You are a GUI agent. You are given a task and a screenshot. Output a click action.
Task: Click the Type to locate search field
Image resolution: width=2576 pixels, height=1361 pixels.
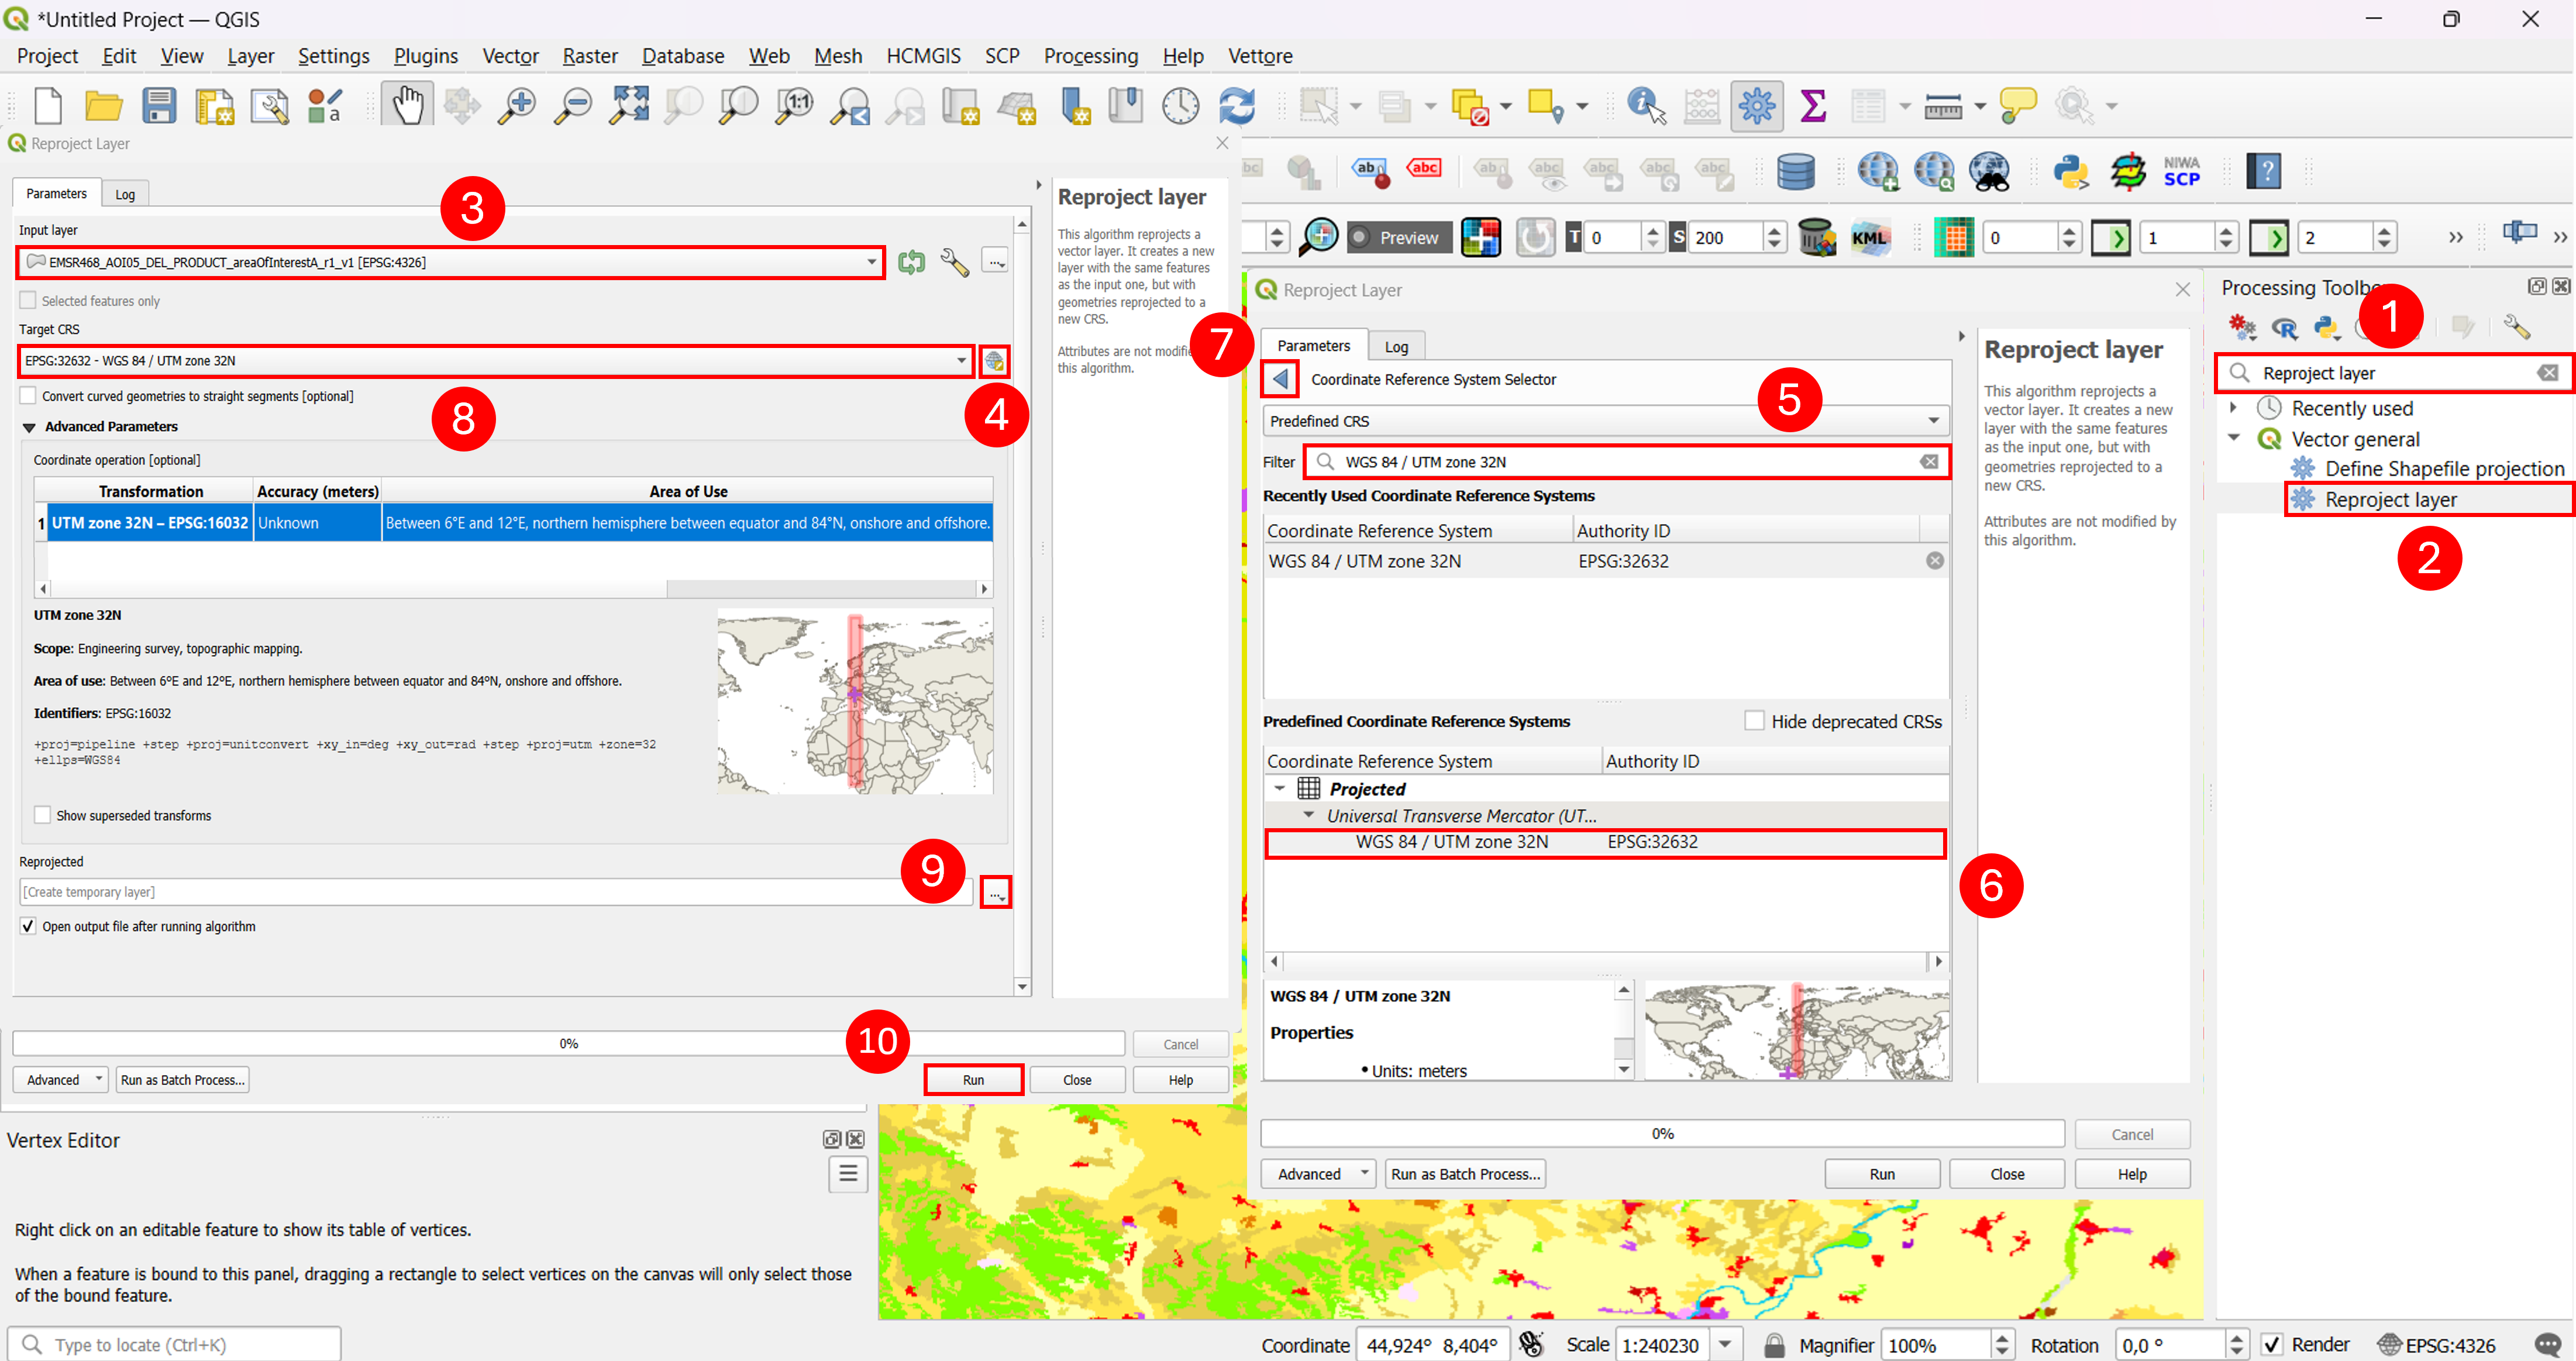coord(174,1345)
